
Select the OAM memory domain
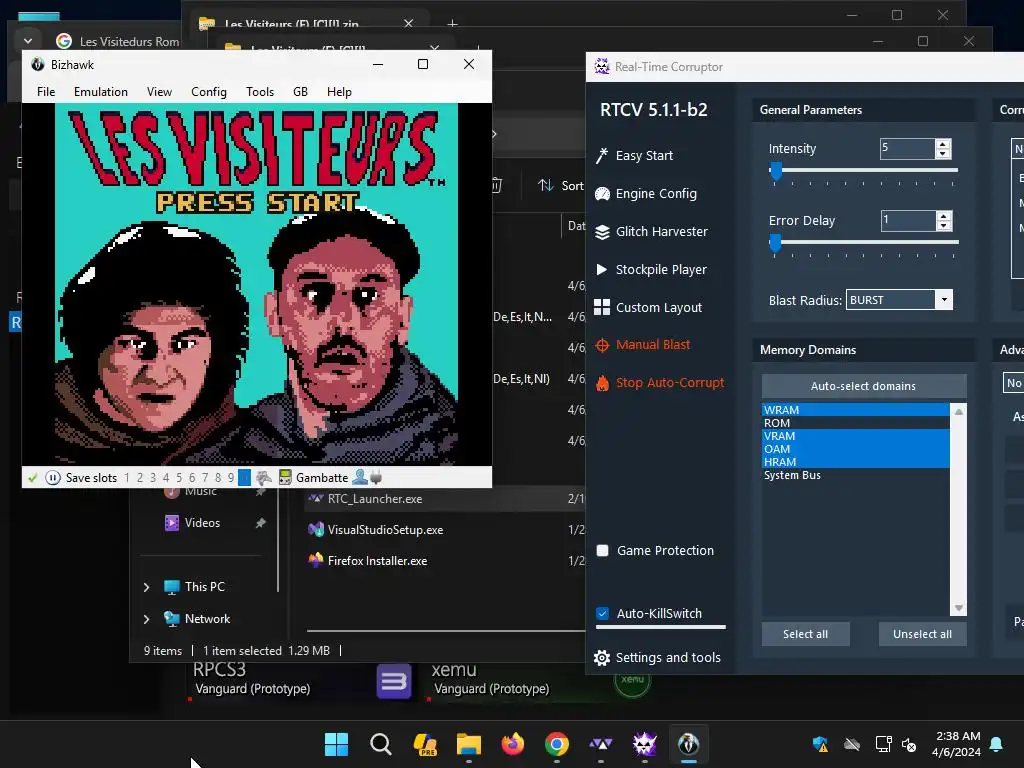click(x=856, y=449)
